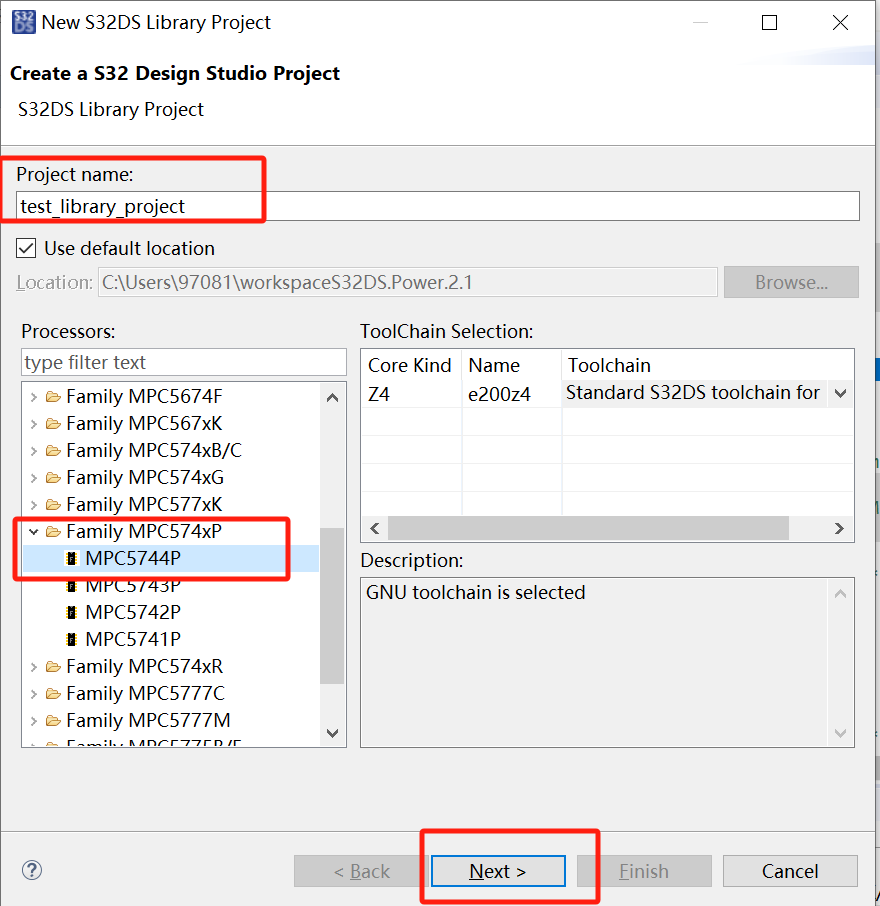Select the MPC5742P processor
This screenshot has height=906, width=880.
pos(133,612)
